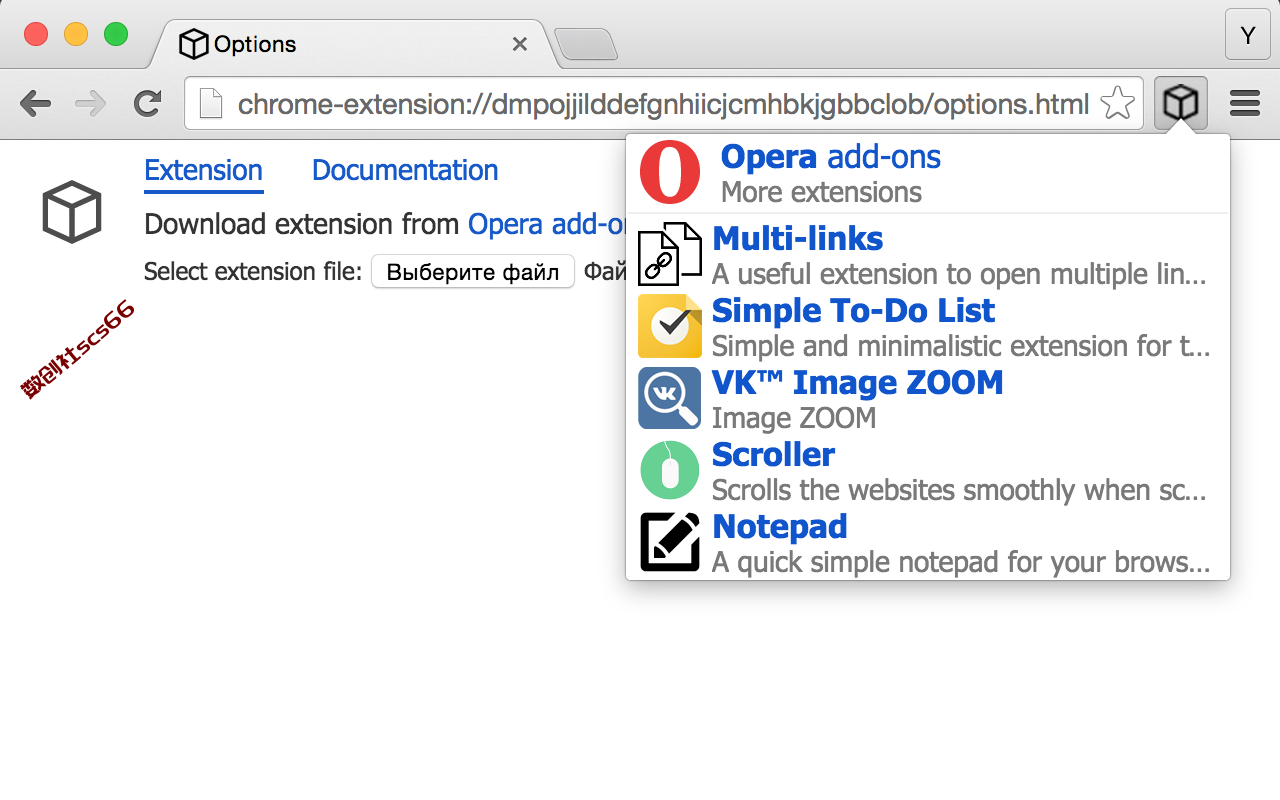
Task: Click the cube extension toolbar button
Action: point(1181,103)
